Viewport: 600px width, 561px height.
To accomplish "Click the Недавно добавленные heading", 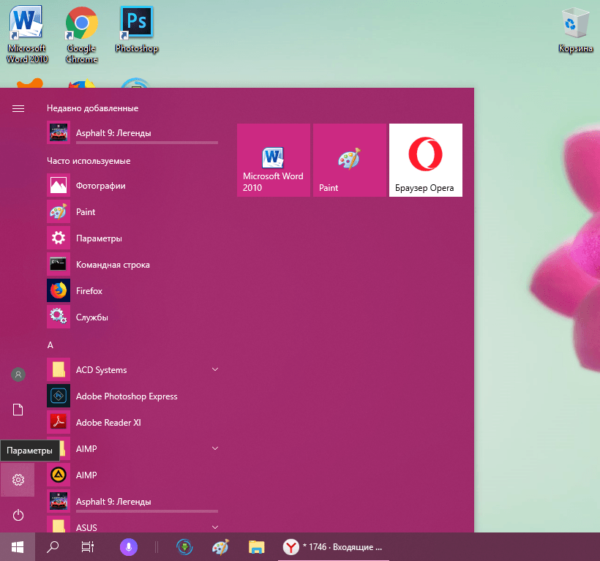I will (x=92, y=108).
